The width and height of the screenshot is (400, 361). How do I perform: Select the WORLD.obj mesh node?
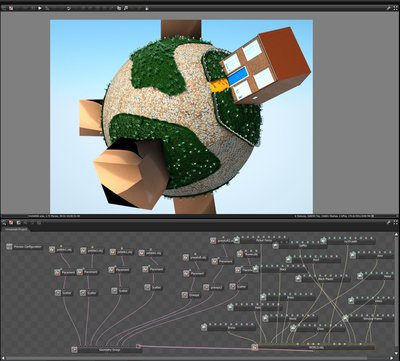[x=314, y=347]
